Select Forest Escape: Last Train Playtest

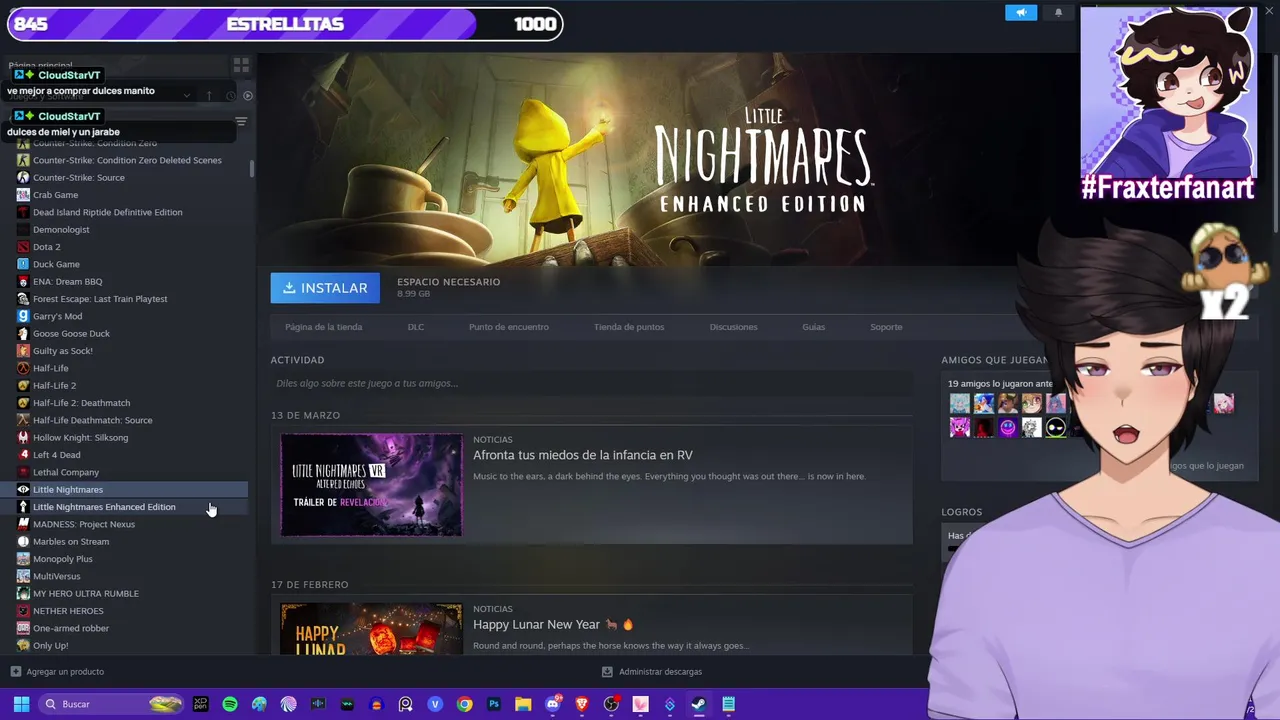tap(100, 299)
